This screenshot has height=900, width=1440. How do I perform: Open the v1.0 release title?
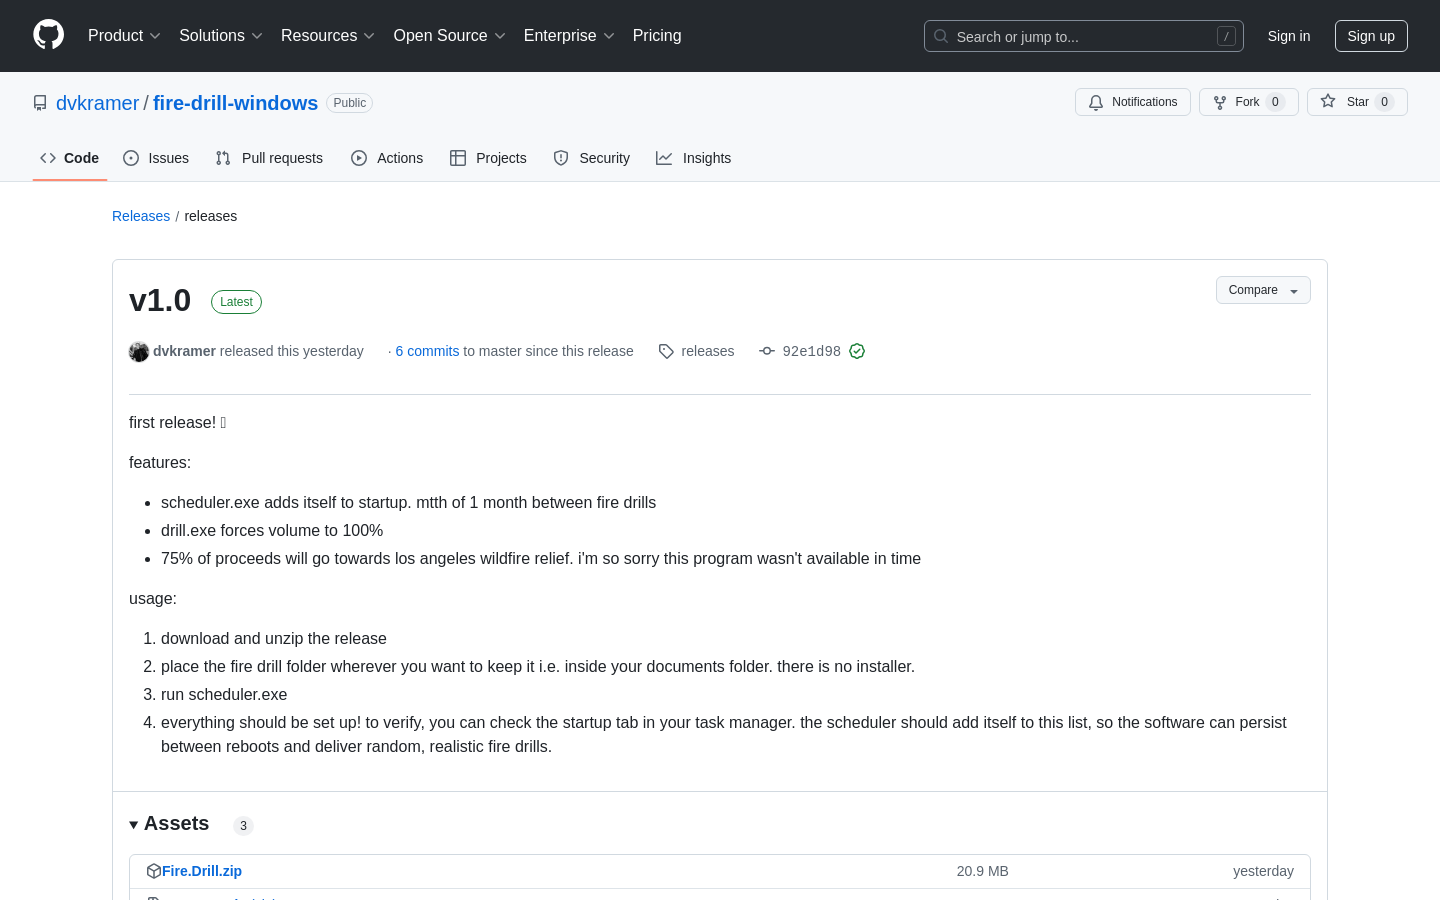point(160,300)
